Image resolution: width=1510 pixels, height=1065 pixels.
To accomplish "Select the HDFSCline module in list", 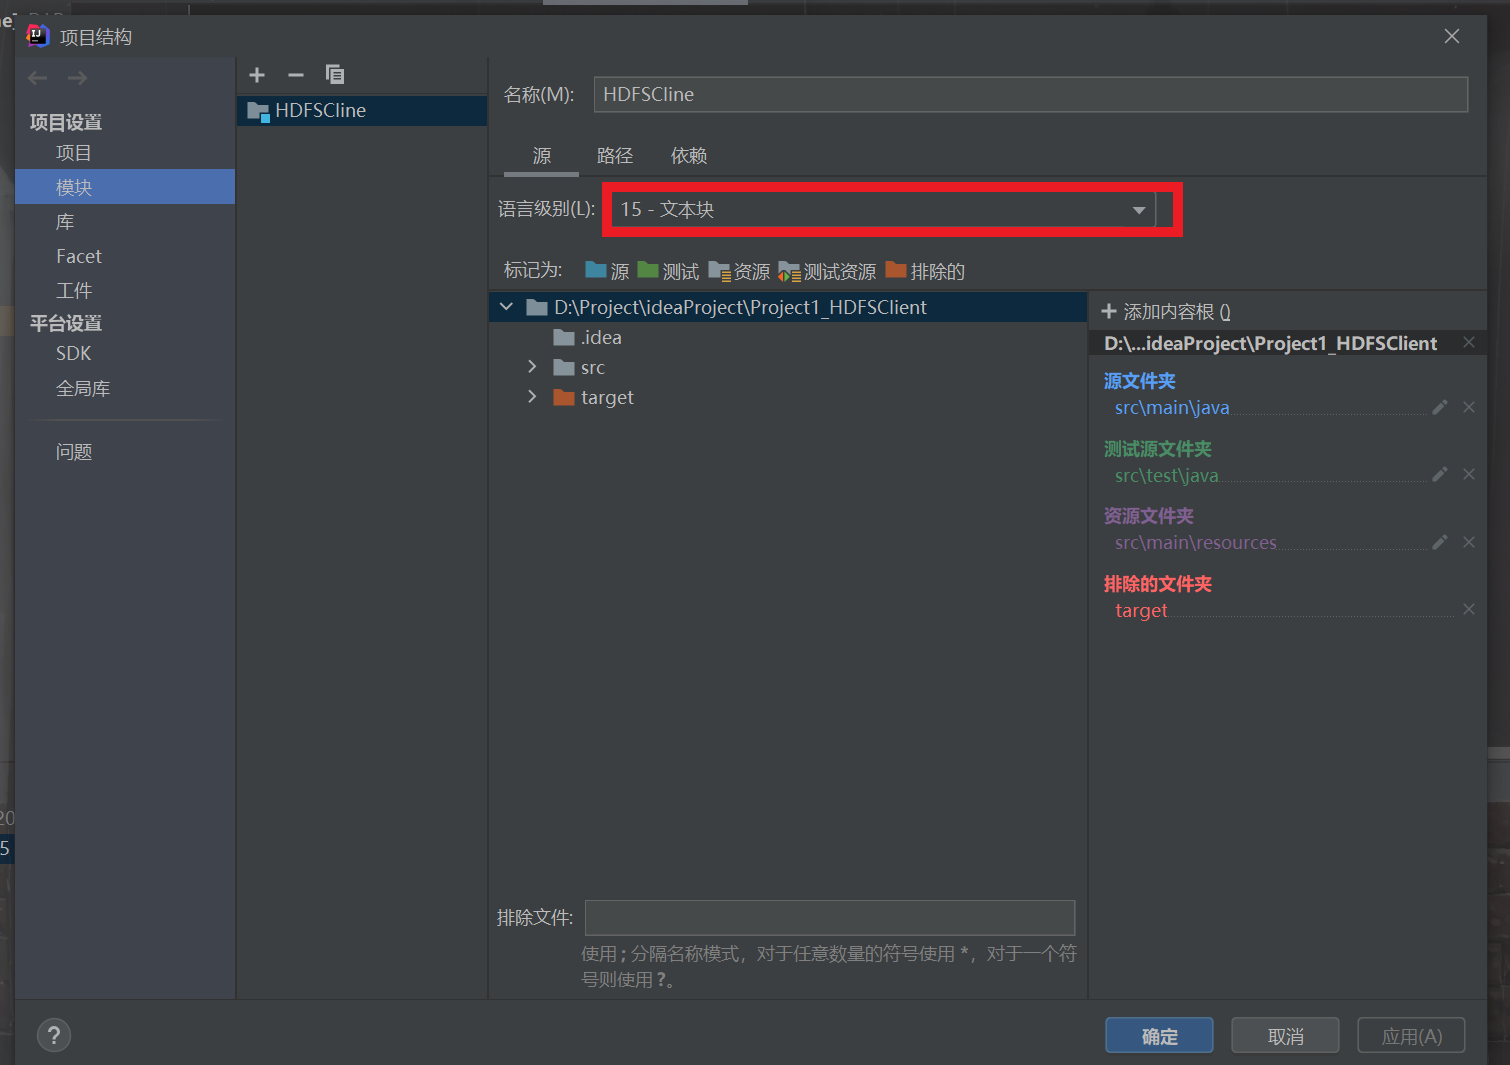I will pos(362,110).
